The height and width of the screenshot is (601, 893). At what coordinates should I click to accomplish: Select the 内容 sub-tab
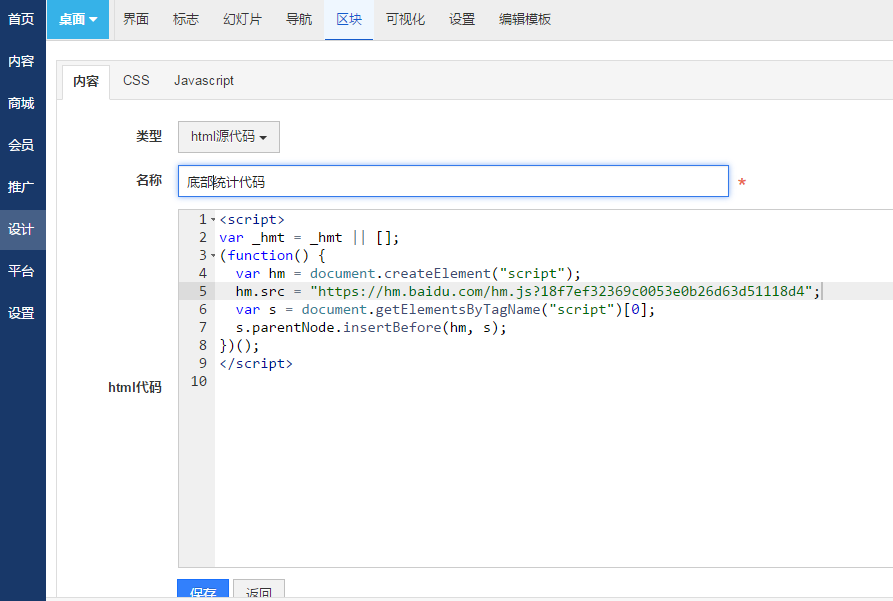(86, 81)
